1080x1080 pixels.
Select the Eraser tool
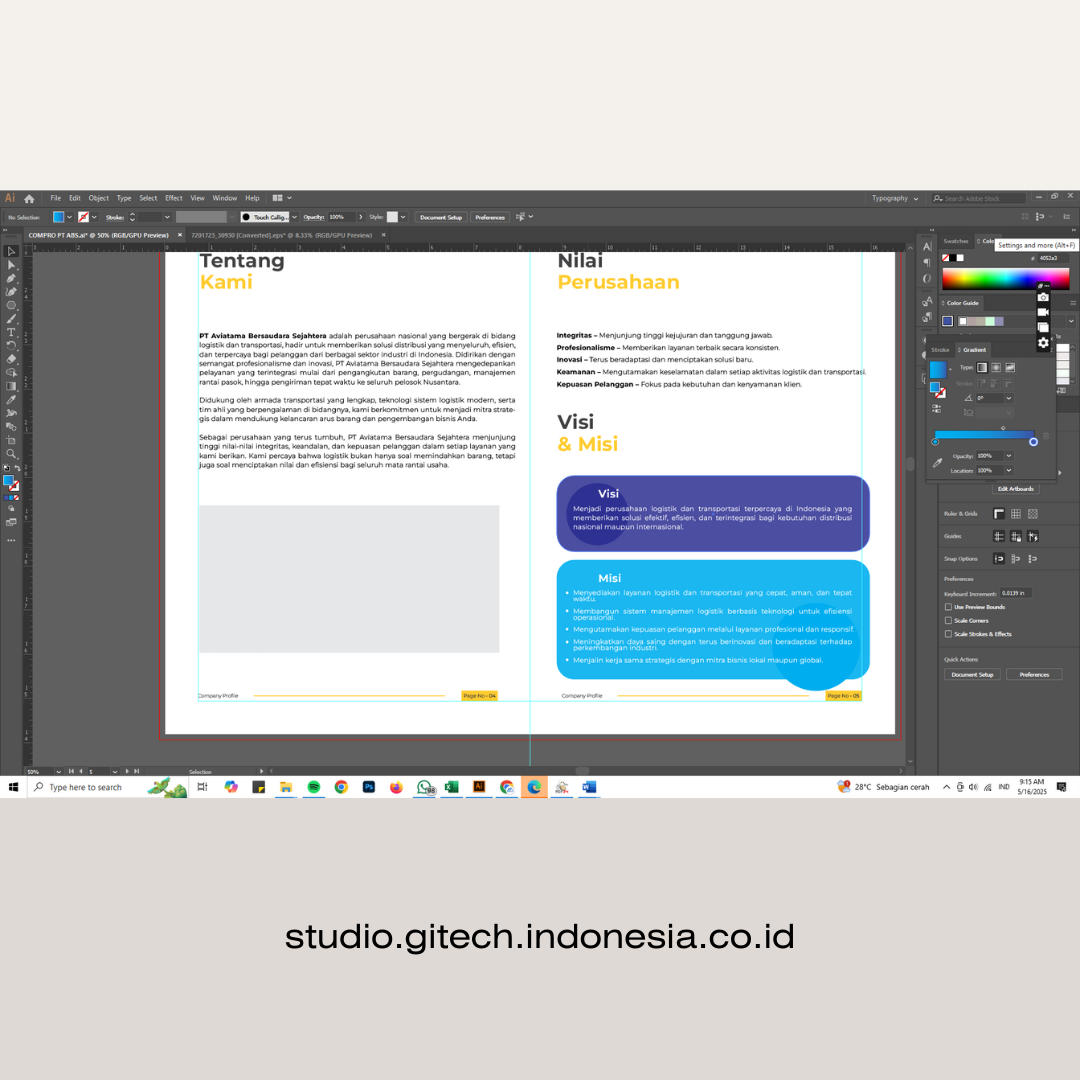[x=11, y=358]
